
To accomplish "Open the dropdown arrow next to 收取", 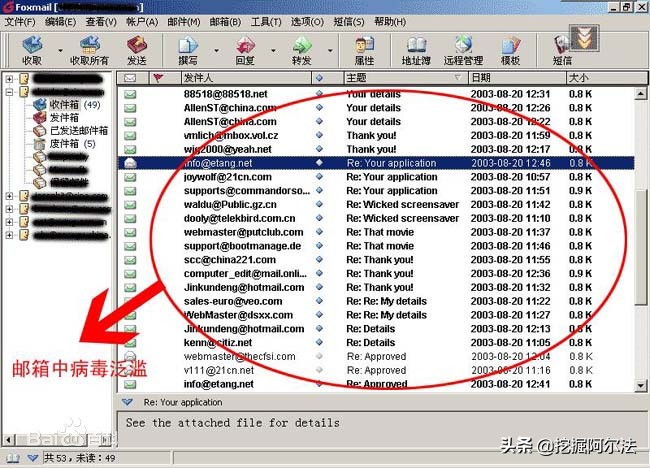I will [61, 51].
